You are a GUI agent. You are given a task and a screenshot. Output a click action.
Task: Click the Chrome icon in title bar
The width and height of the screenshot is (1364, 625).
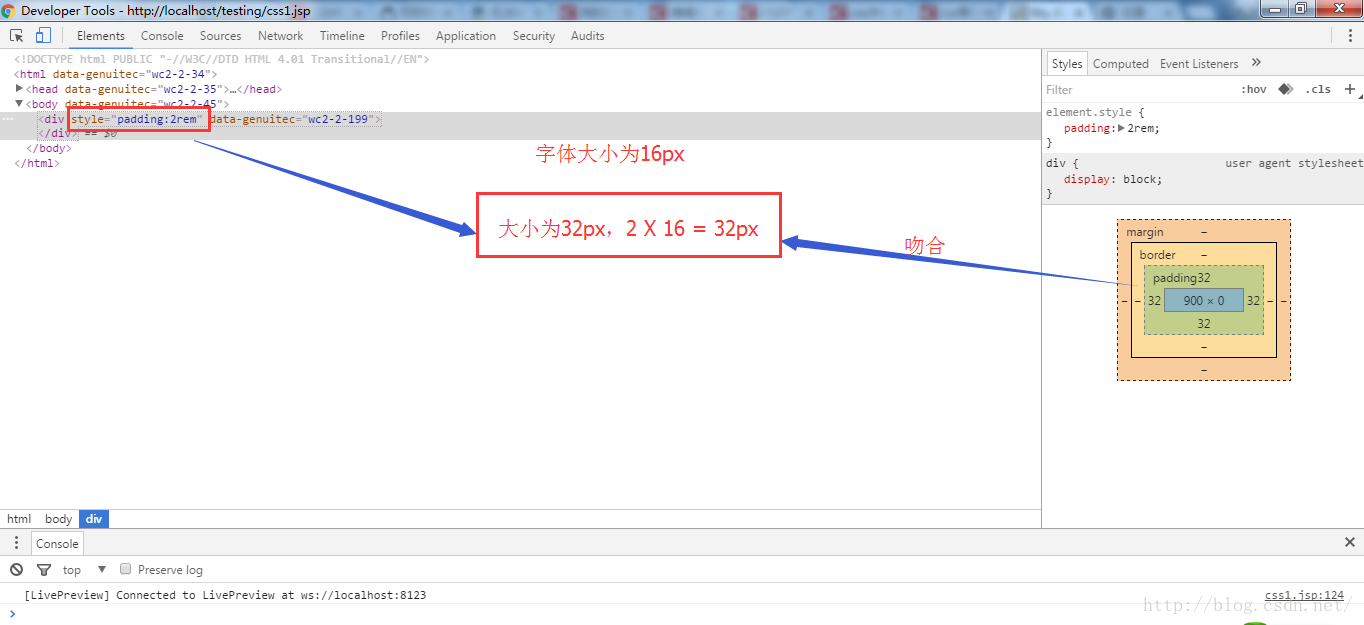point(9,10)
